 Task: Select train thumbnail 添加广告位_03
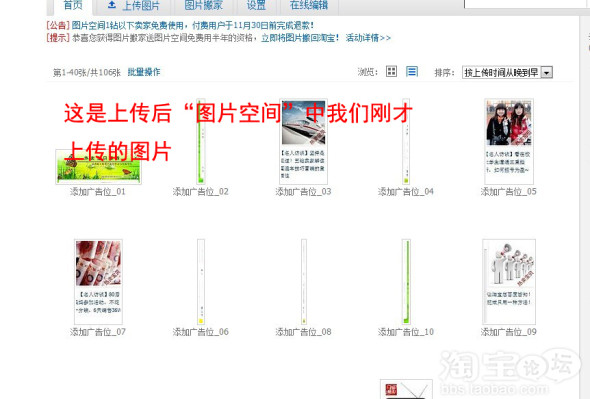304,142
